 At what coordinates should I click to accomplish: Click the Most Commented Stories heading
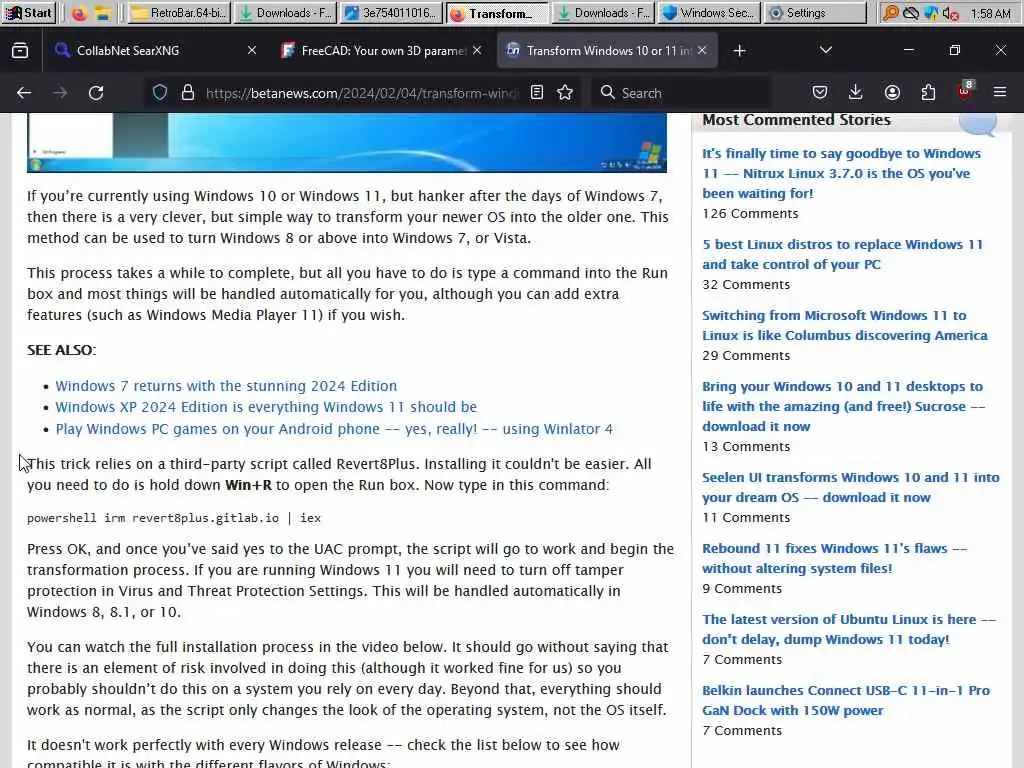tap(796, 120)
